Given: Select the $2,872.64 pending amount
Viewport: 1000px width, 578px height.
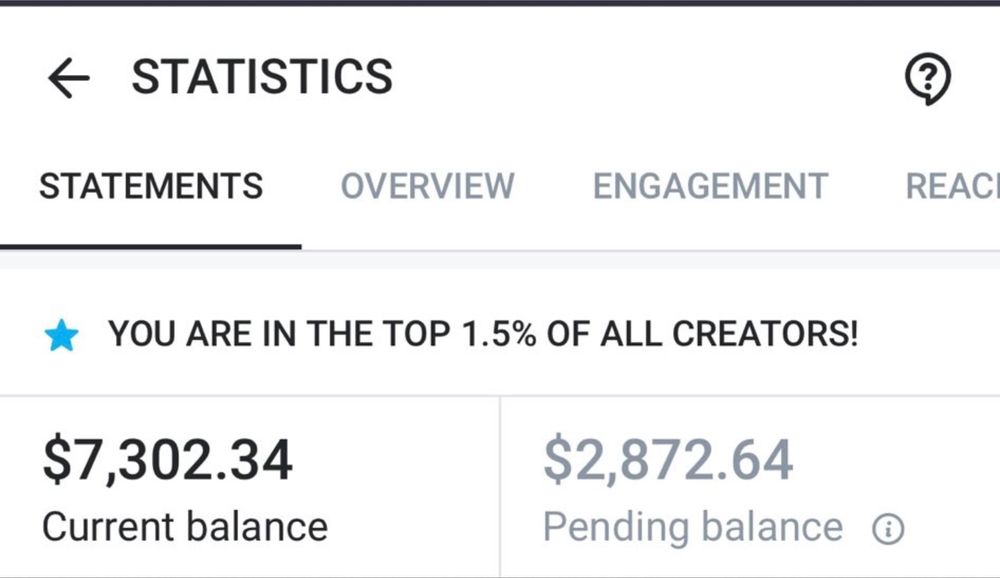Looking at the screenshot, I should point(668,460).
